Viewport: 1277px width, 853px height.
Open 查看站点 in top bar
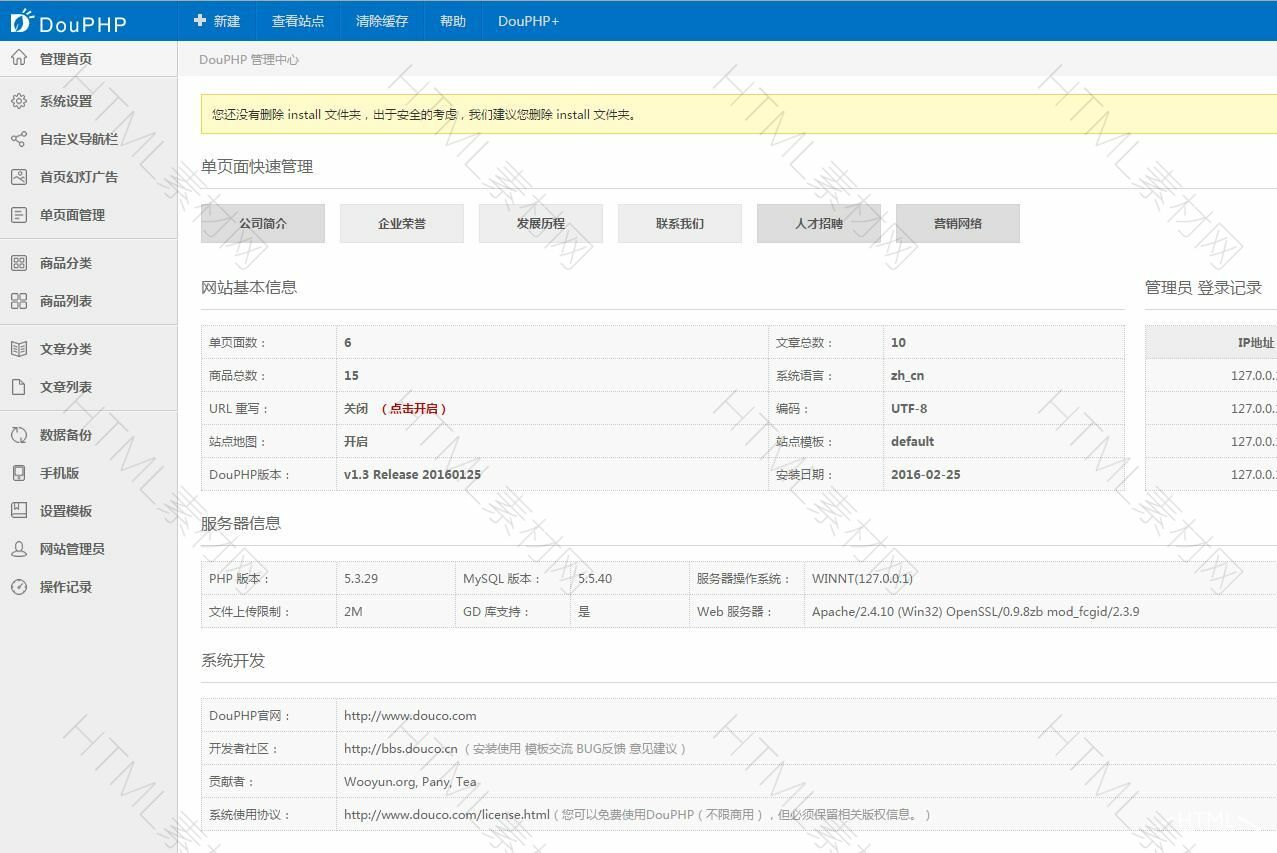point(298,21)
